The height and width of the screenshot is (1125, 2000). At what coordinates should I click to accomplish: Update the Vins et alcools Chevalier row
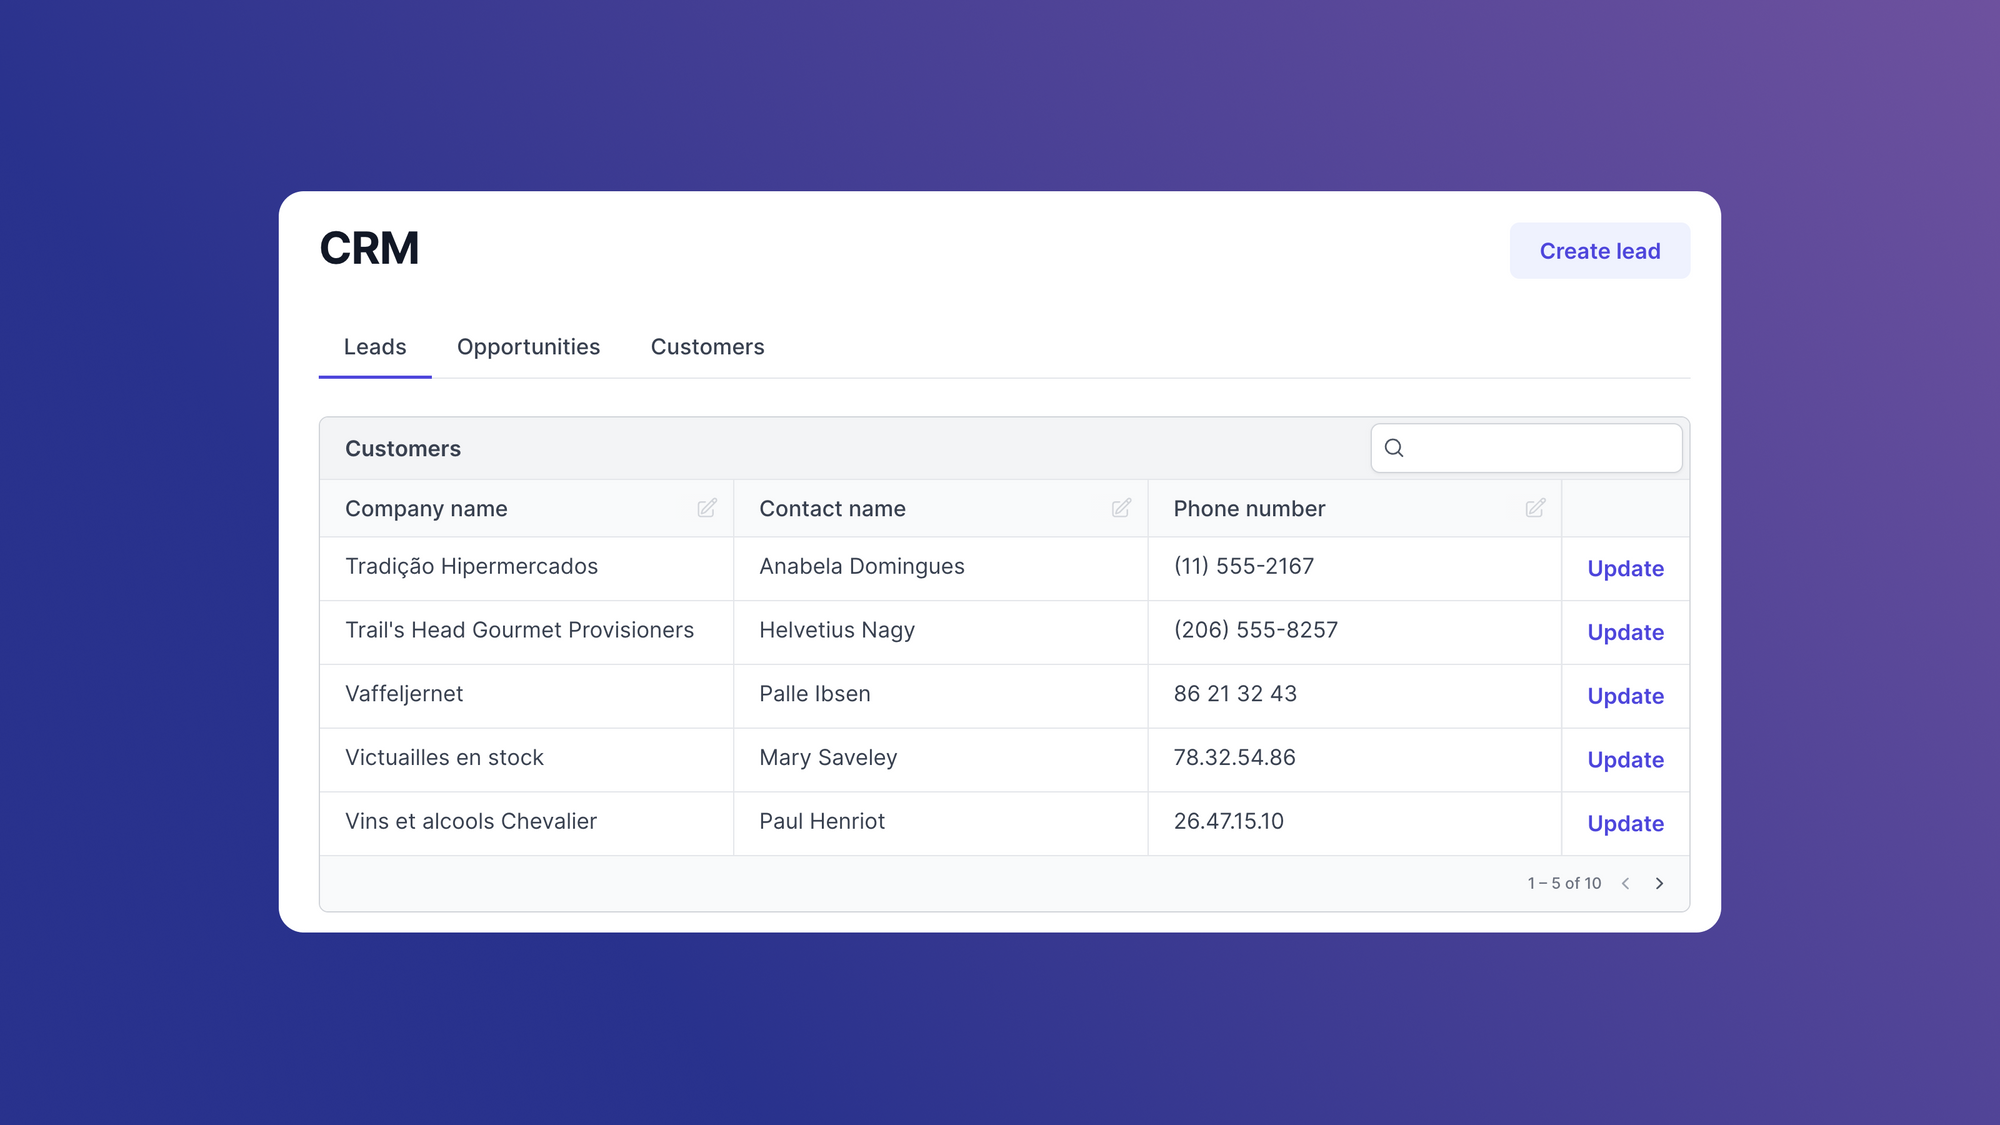point(1625,825)
